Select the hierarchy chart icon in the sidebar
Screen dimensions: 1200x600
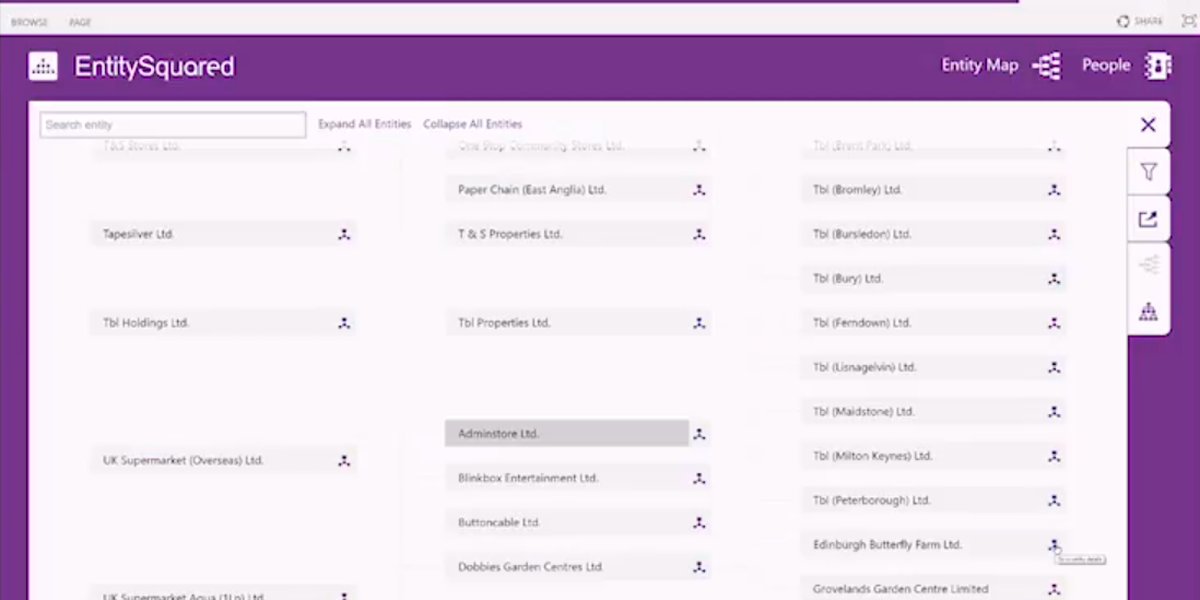click(1148, 312)
